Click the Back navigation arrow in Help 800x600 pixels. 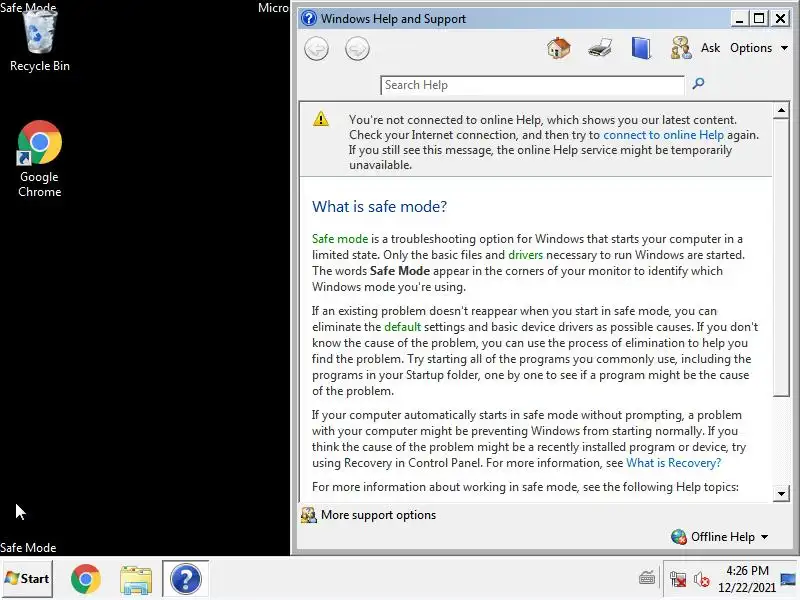(x=316, y=49)
